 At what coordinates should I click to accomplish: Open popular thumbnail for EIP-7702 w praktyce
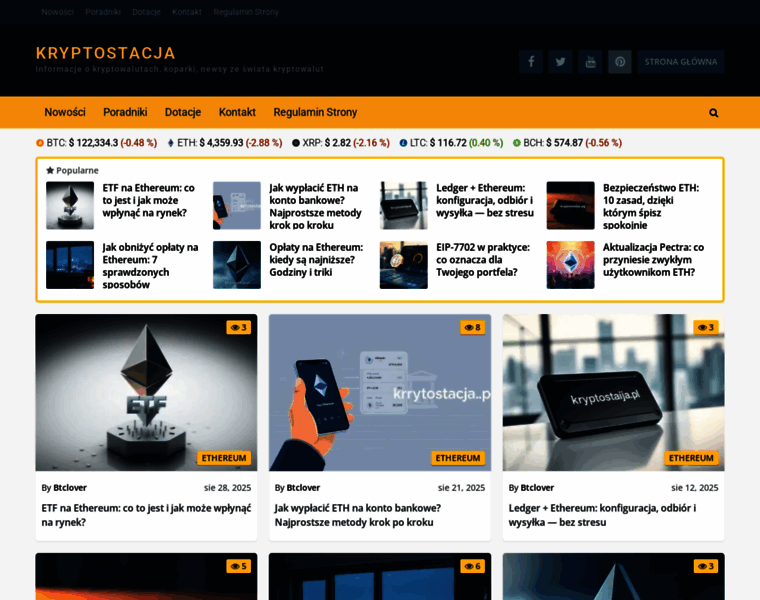[403, 265]
